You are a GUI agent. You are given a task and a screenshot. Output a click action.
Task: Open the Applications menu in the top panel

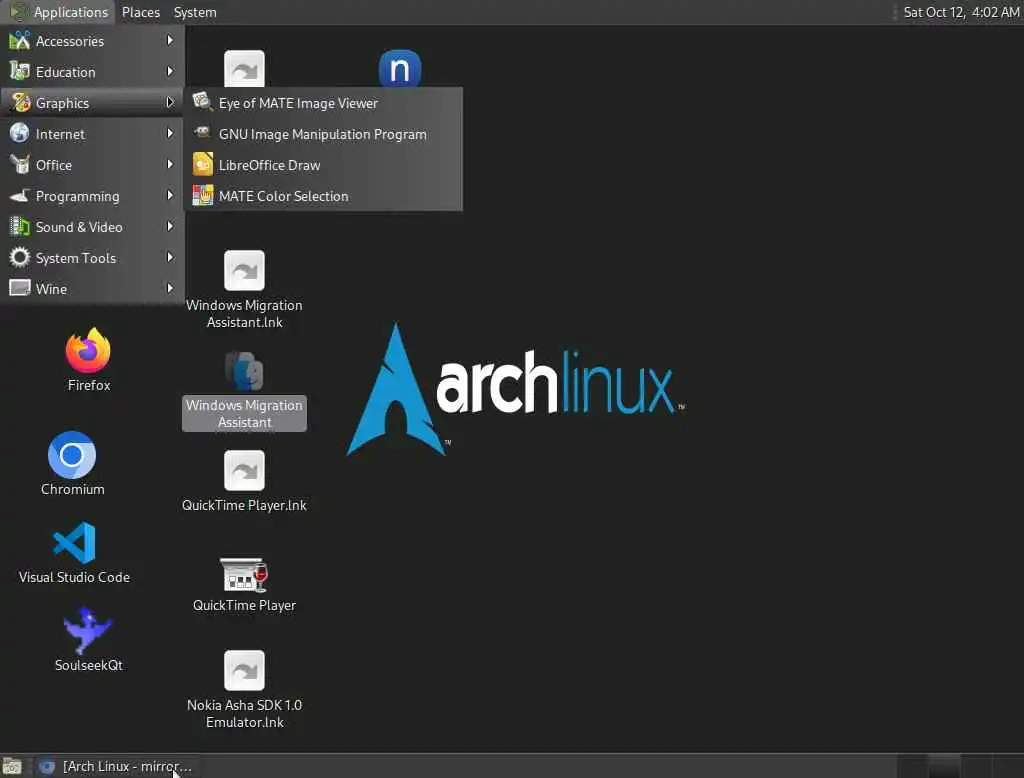pyautogui.click(x=59, y=12)
